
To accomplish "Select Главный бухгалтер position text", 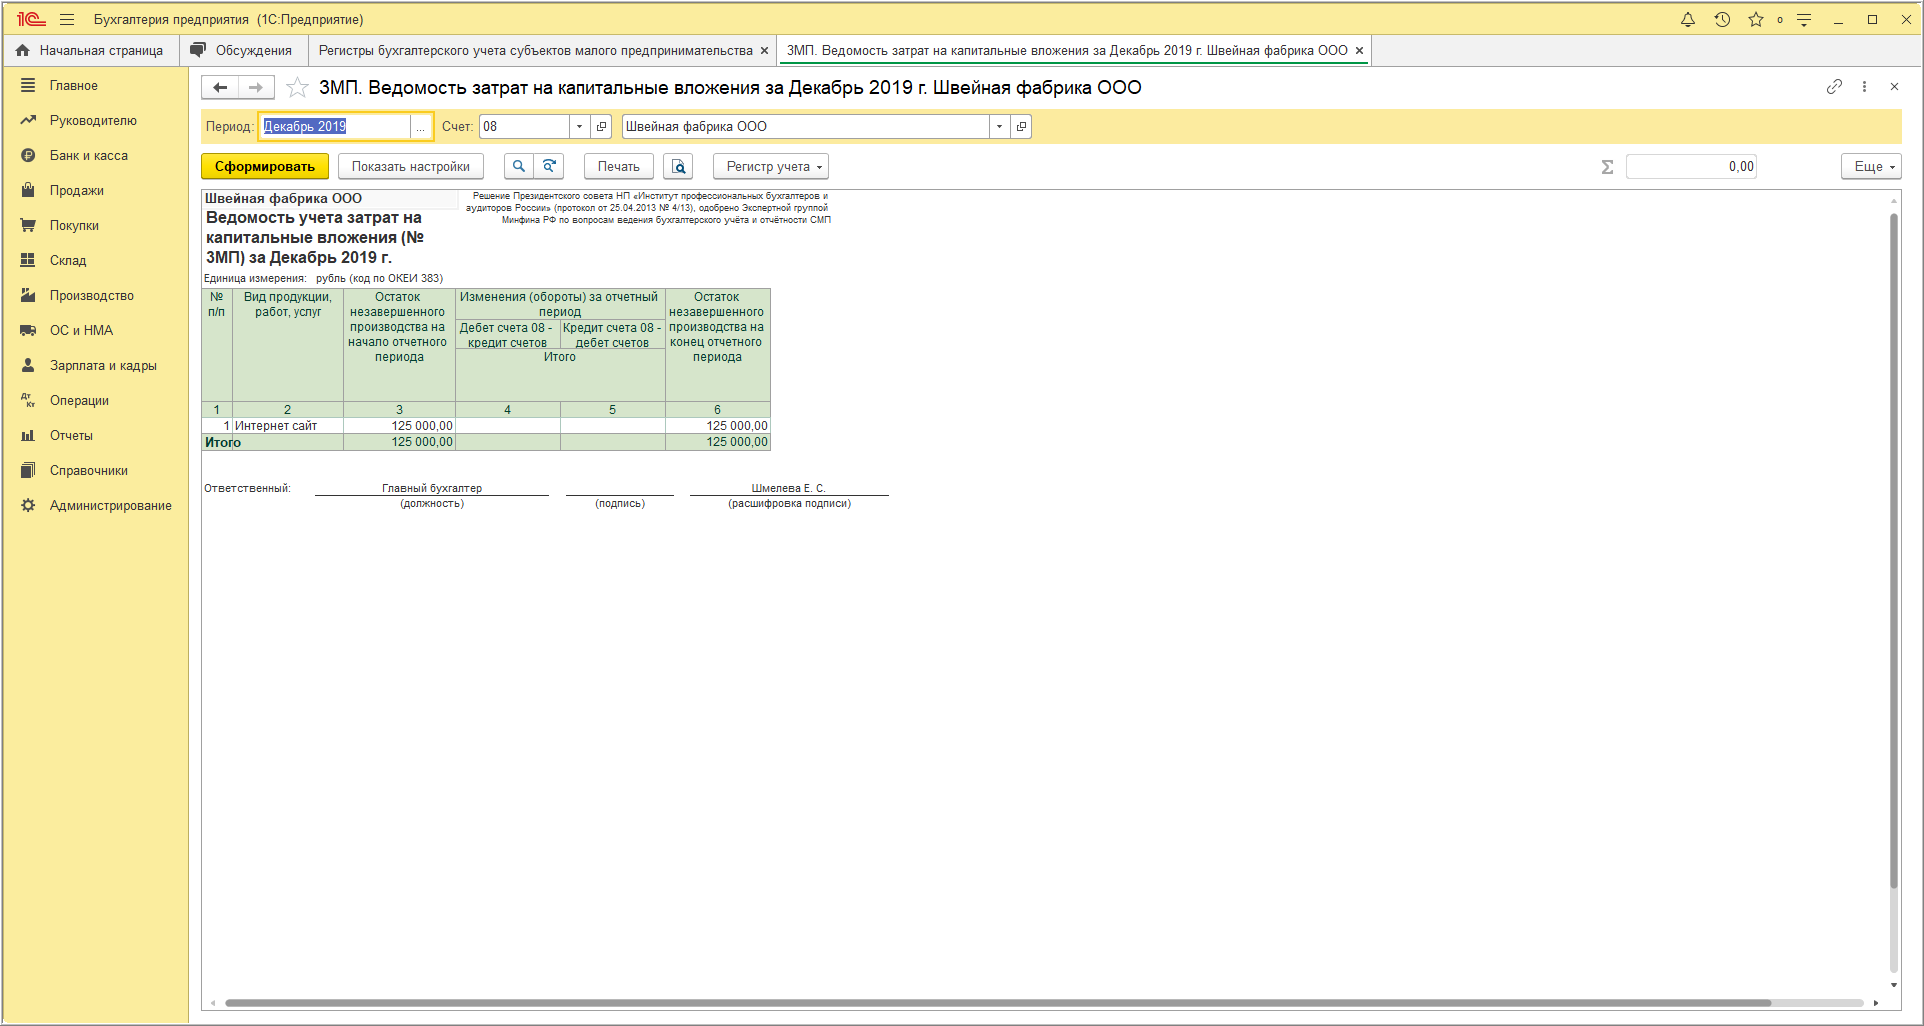I will (x=432, y=488).
